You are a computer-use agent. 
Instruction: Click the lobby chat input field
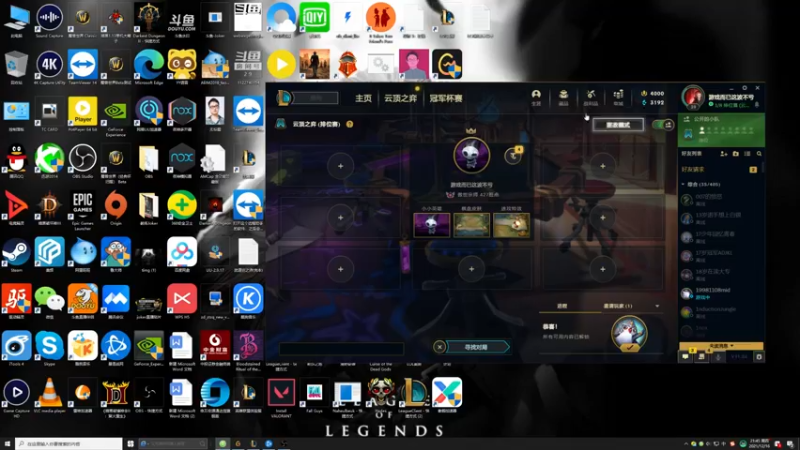pos(341,348)
